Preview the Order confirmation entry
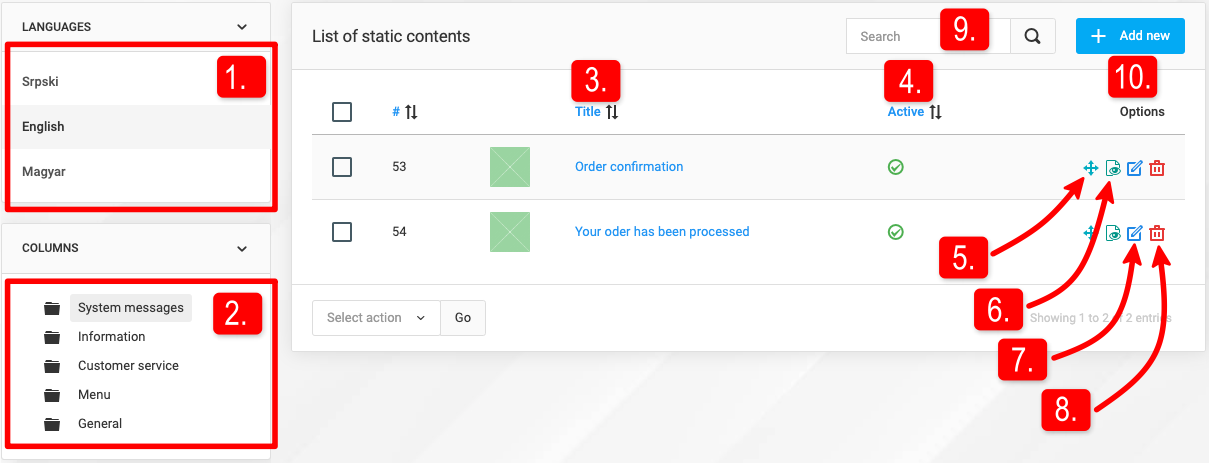The height and width of the screenshot is (463, 1209). tap(1113, 168)
